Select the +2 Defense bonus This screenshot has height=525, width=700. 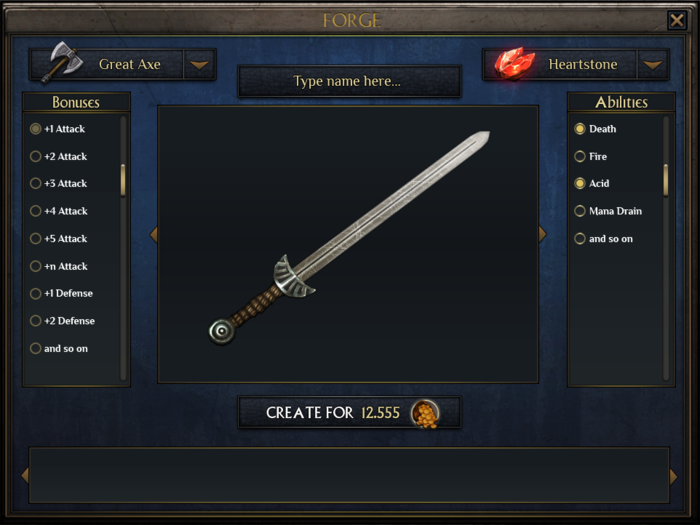click(x=62, y=321)
